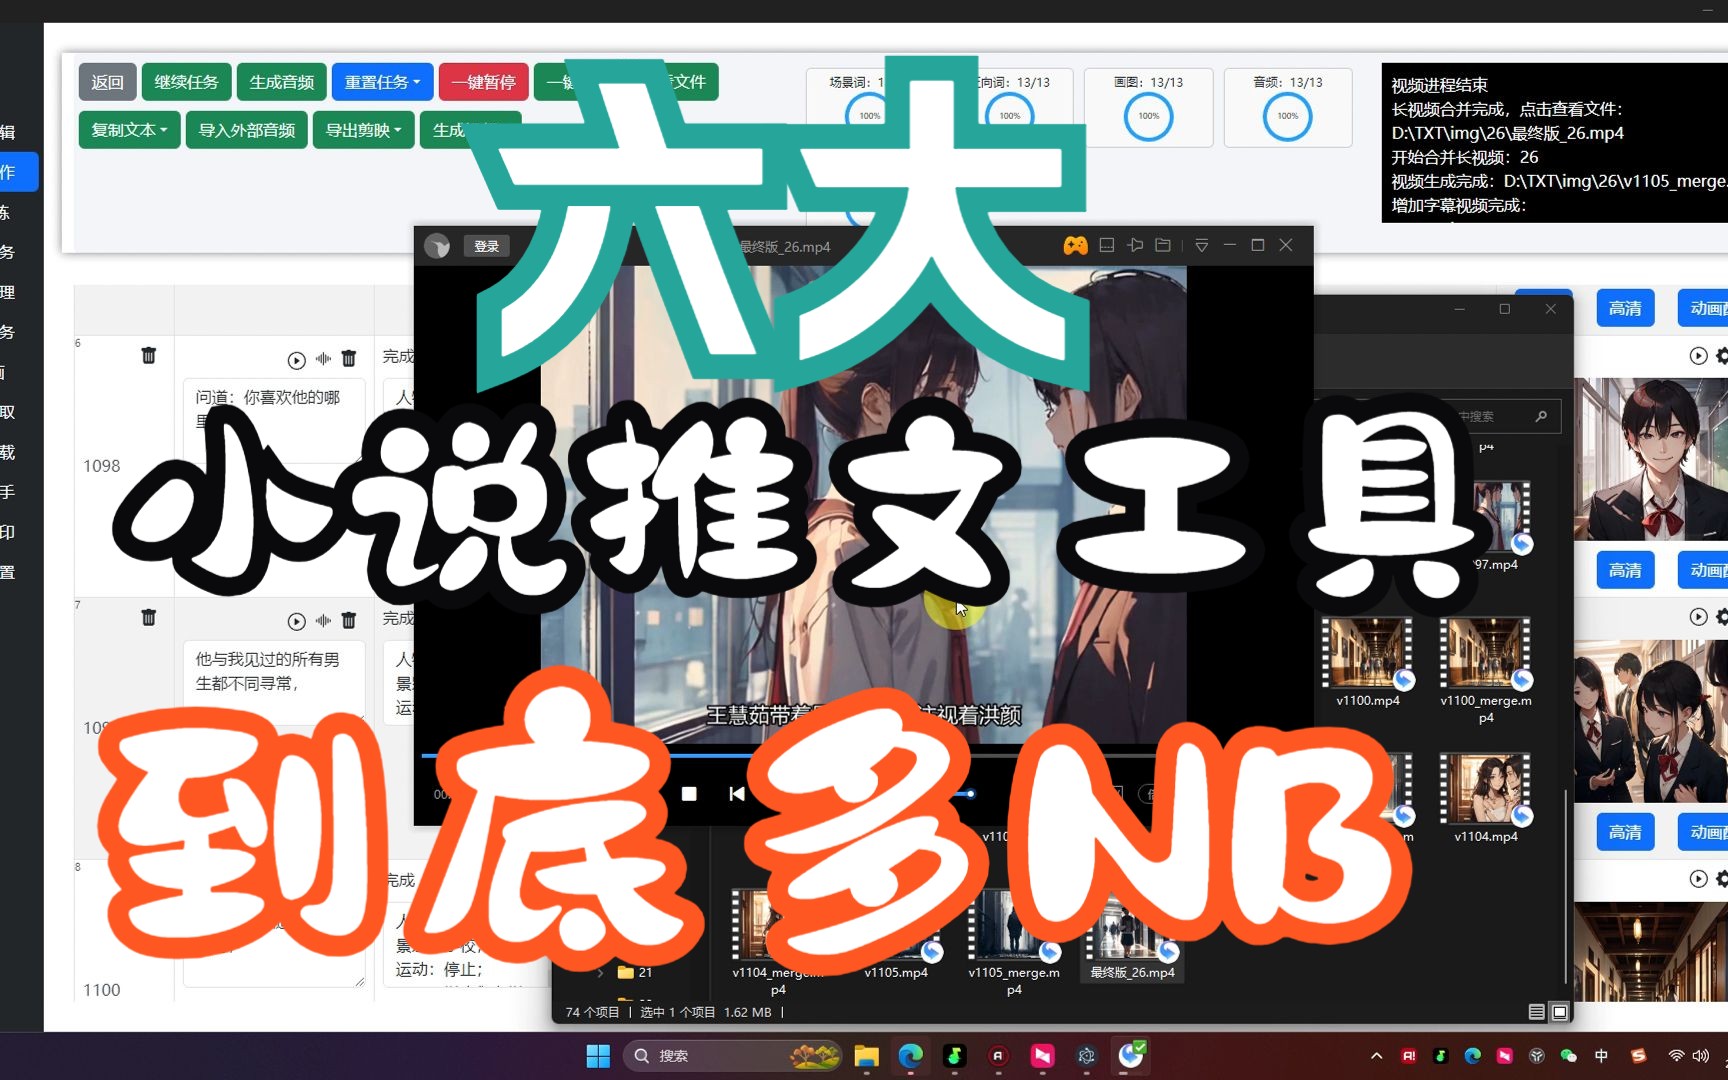Play the preview for clip 1098
Screen dimensions: 1728x1080
point(297,359)
